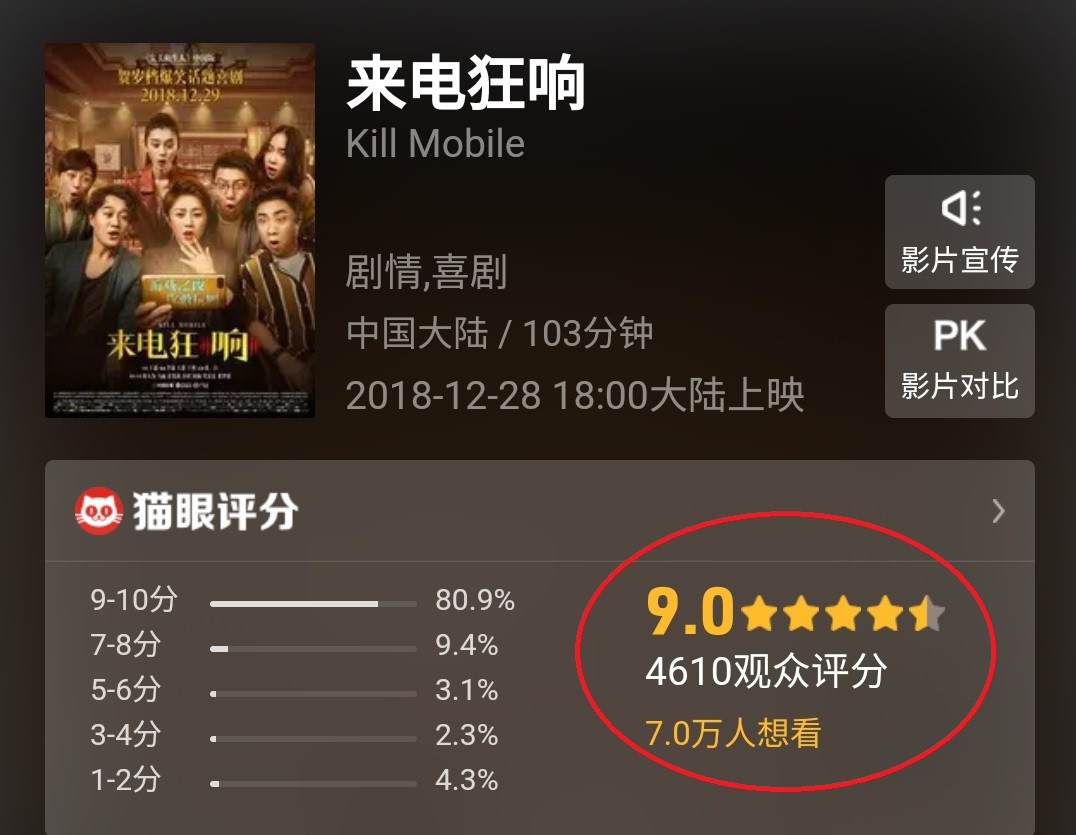The height and width of the screenshot is (835, 1076).
Task: Tap the 7.0万人想看 want-to-see link
Action: [x=733, y=733]
